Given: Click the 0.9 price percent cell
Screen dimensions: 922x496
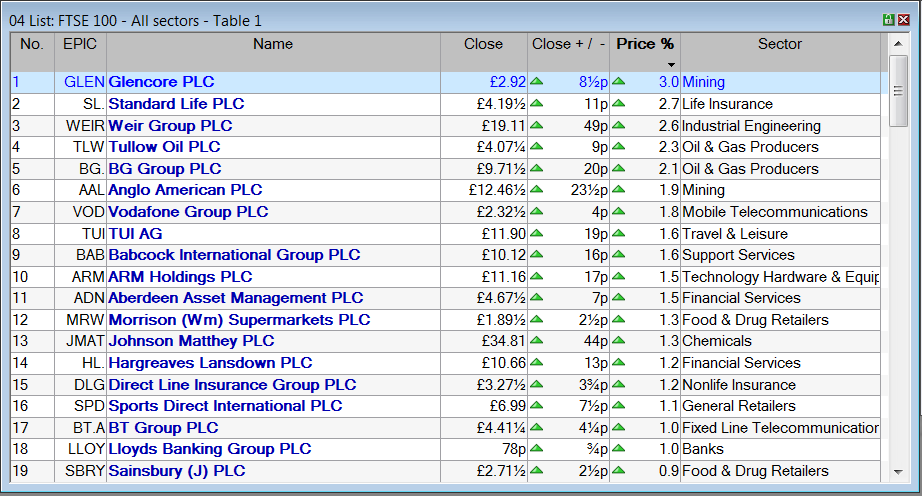Looking at the screenshot, I should pyautogui.click(x=645, y=471).
